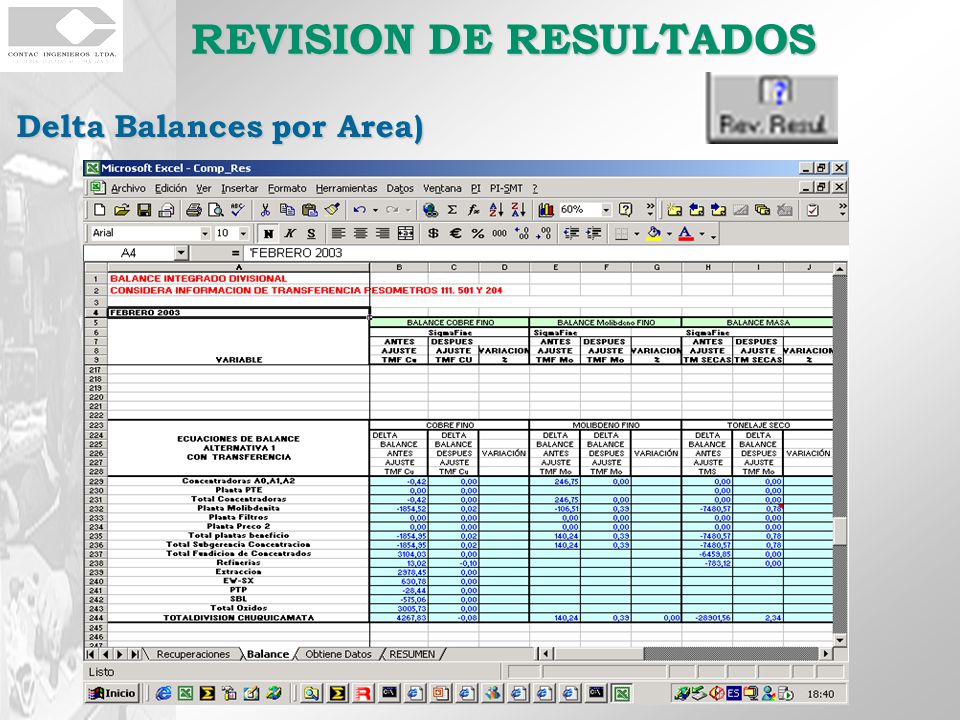Run spelling check ABC icon

[x=238, y=210]
